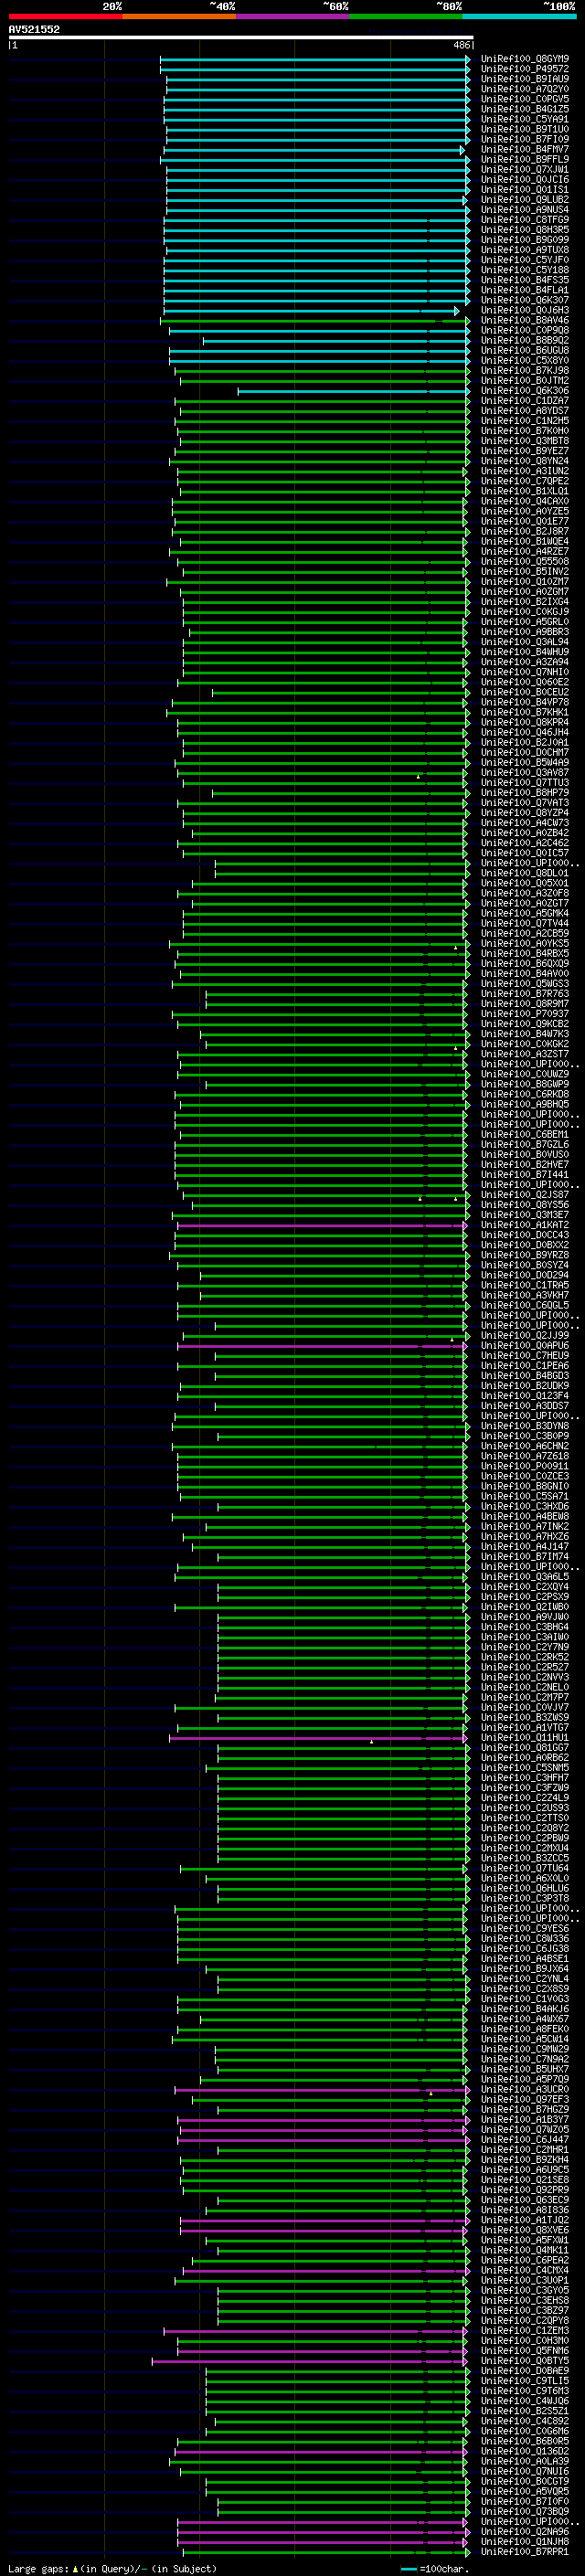Select hit UniRef100_C7HEU9
The width and height of the screenshot is (585, 2576).
(x=525, y=1356)
